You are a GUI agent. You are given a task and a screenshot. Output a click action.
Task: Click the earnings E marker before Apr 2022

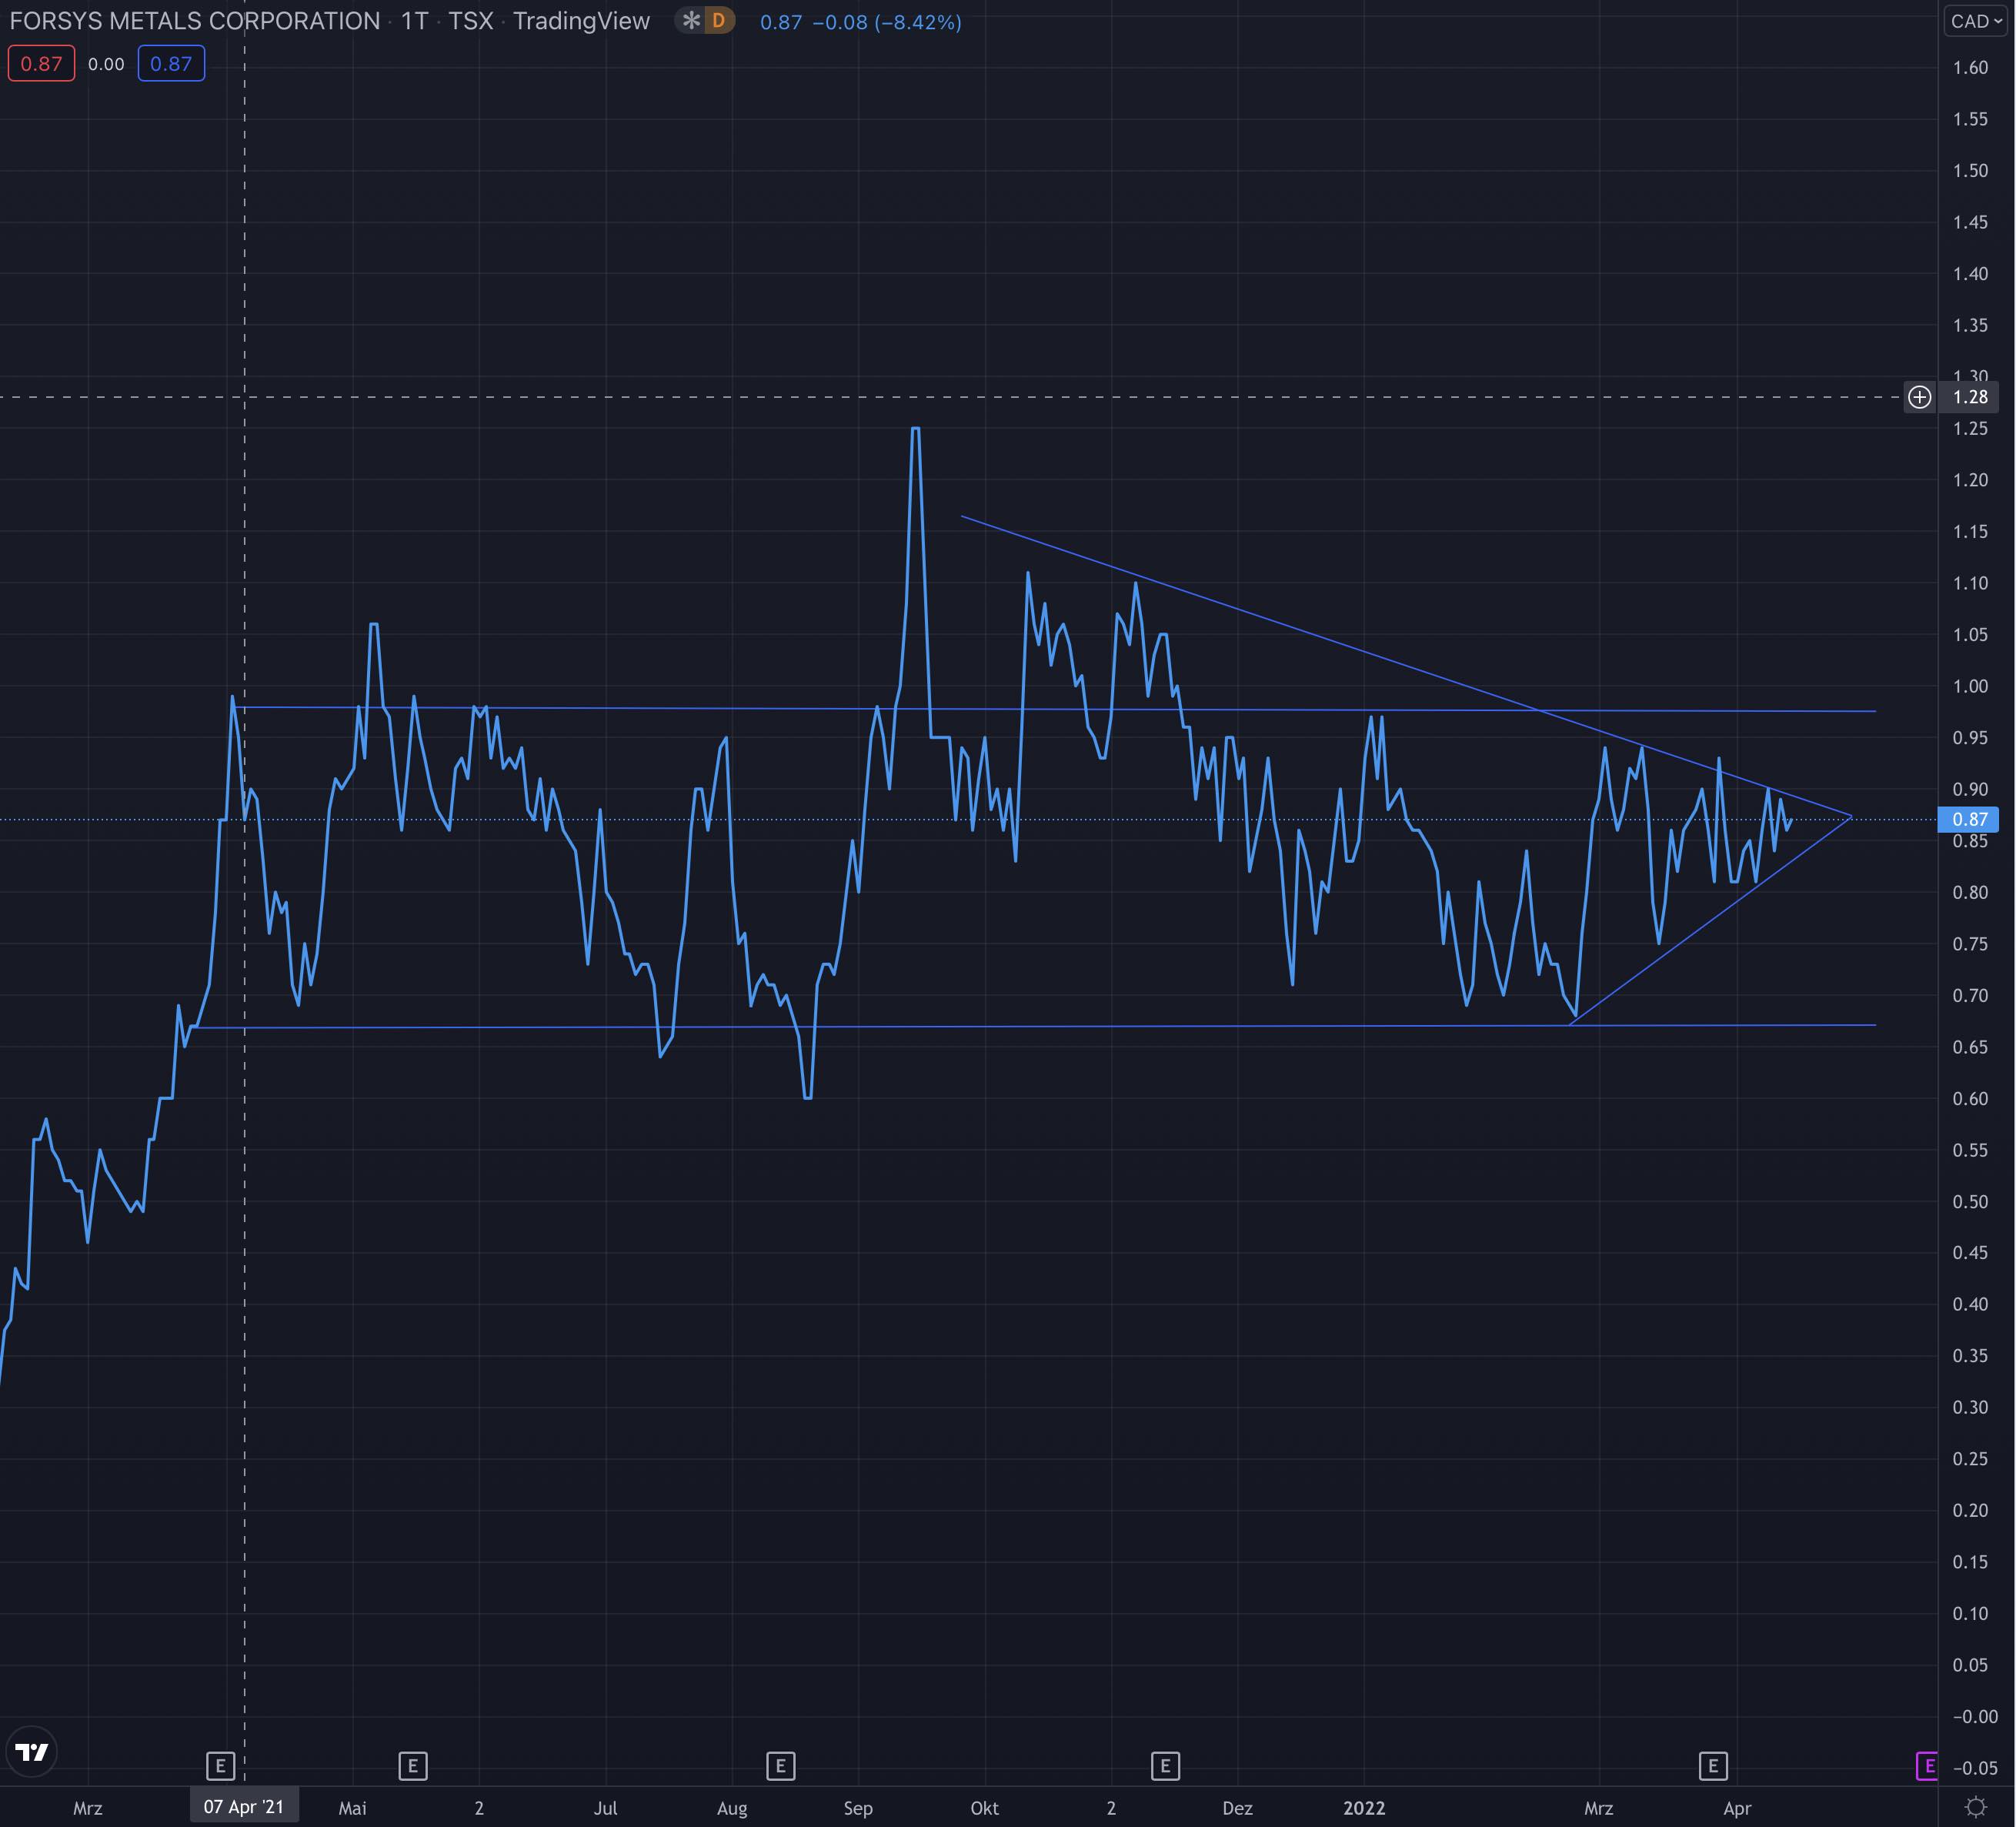coord(1713,1765)
